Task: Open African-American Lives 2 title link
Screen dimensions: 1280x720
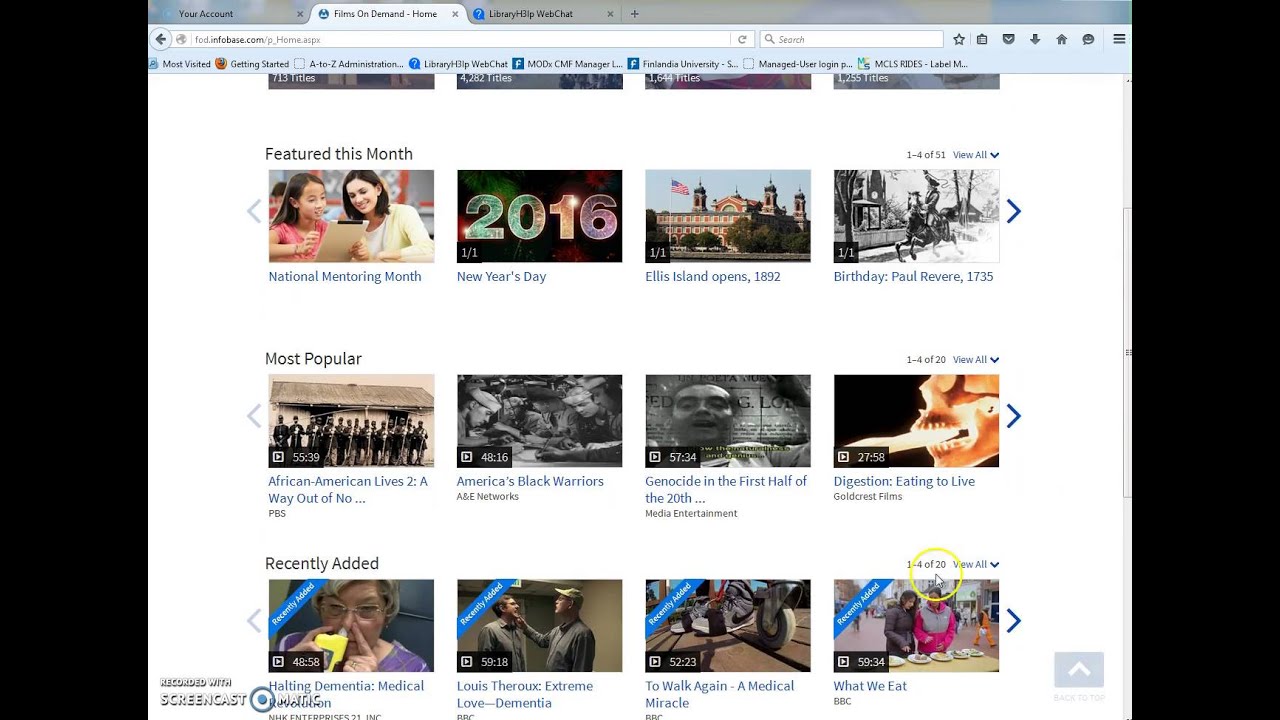Action: (x=348, y=490)
